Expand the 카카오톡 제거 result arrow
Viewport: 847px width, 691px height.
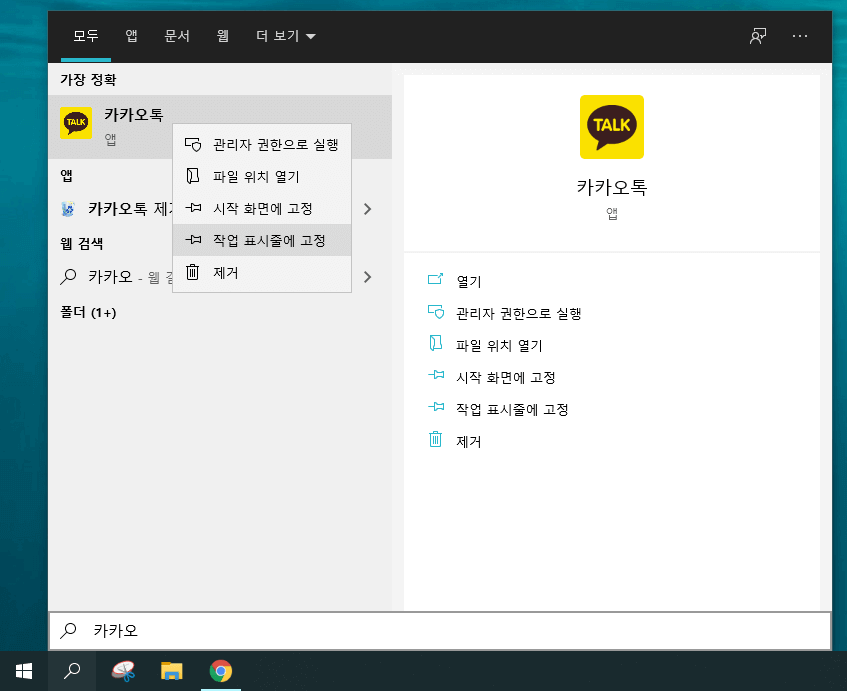coord(368,209)
